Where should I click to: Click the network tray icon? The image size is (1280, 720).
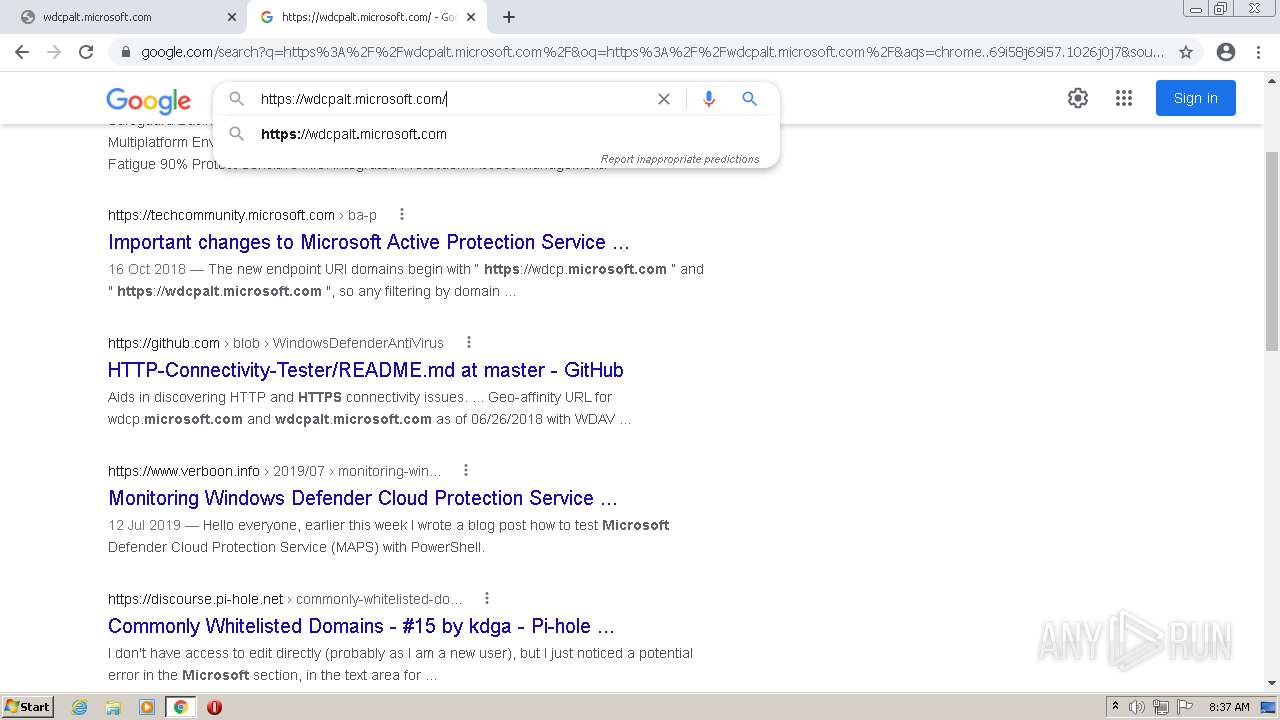pyautogui.click(x=1161, y=707)
